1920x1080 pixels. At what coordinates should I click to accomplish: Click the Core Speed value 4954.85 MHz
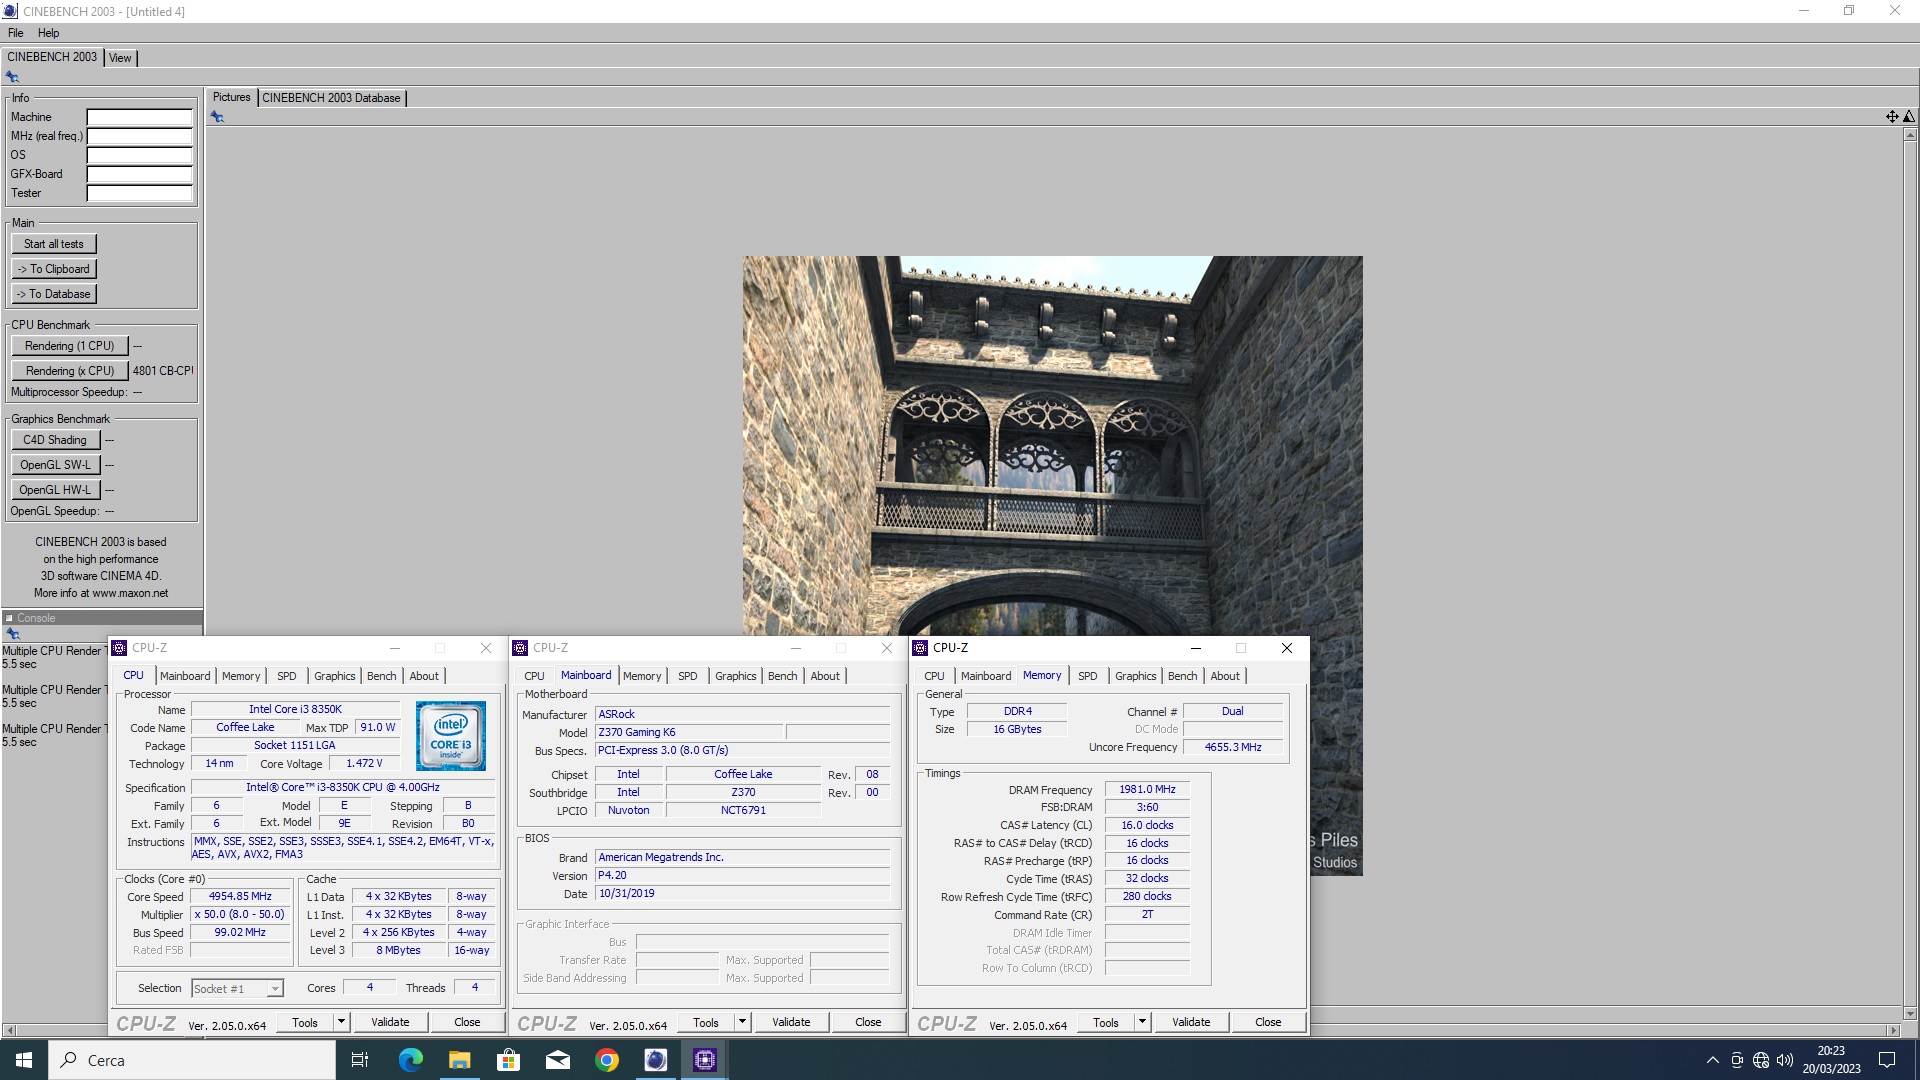pos(240,897)
